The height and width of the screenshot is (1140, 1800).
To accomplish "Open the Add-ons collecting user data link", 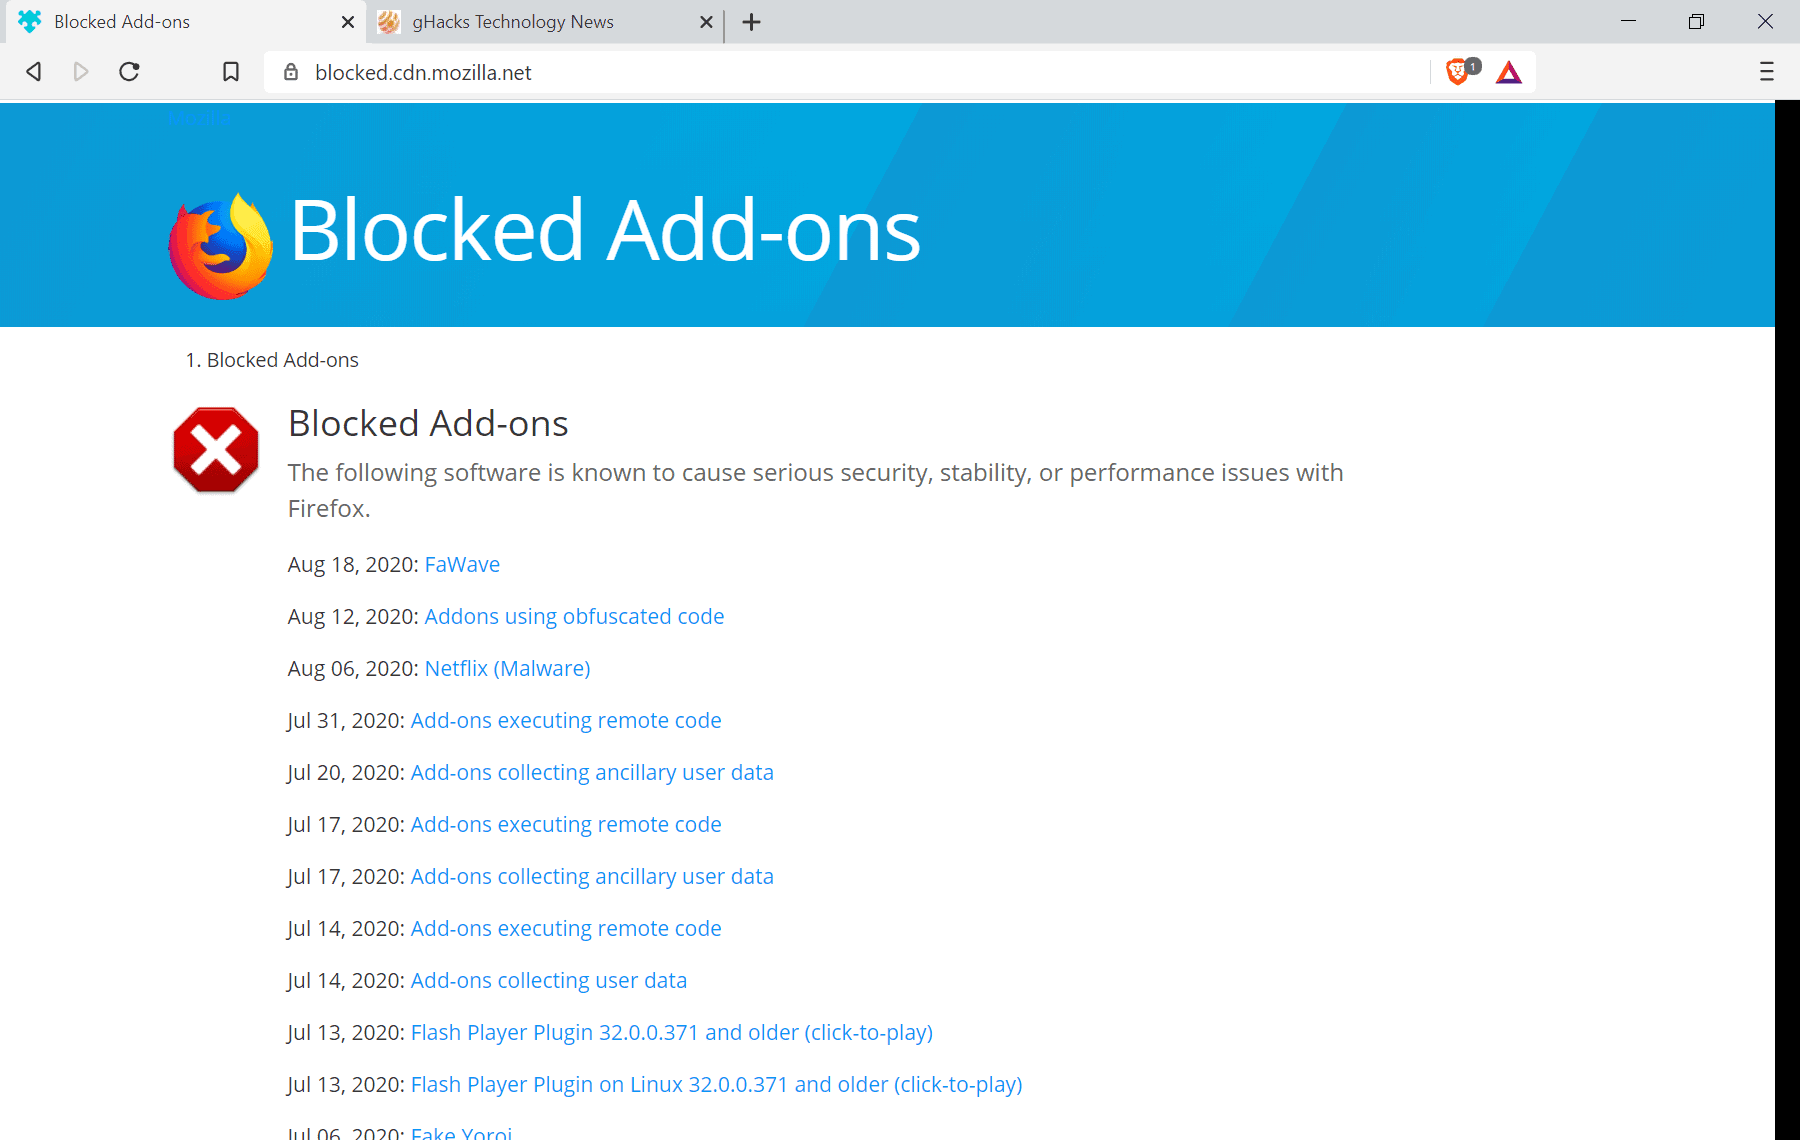I will (548, 981).
